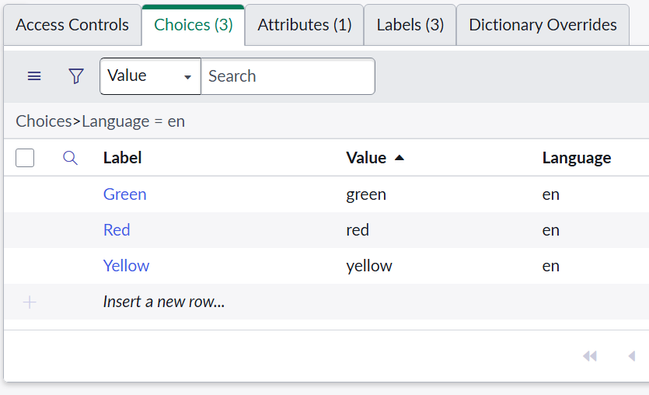
Task: Open the Labels (3) tab
Action: 410,25
